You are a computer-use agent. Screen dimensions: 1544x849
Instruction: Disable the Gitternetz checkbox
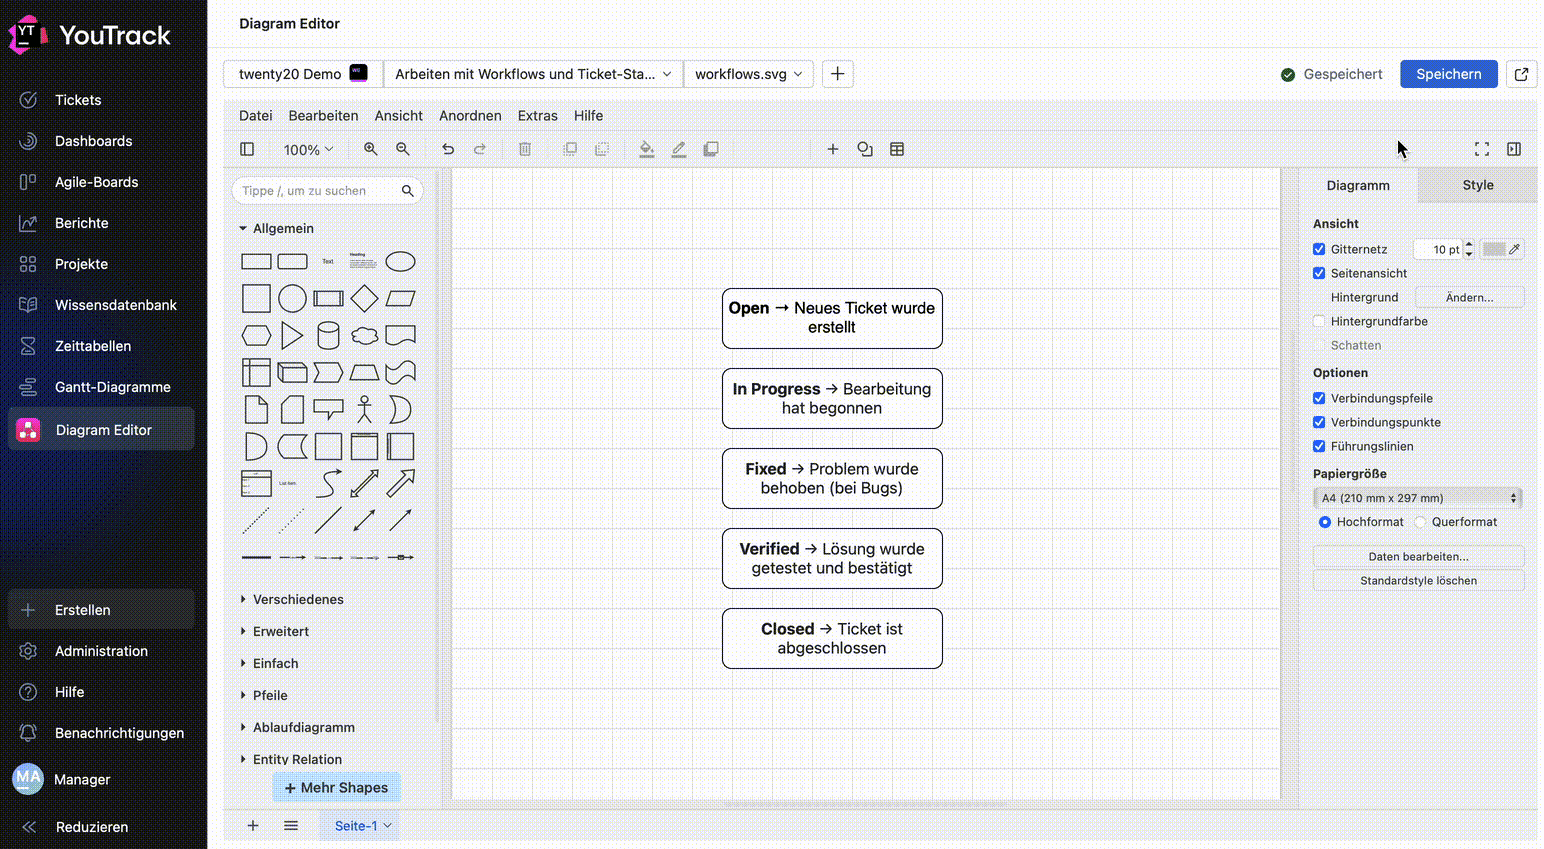(x=1319, y=249)
